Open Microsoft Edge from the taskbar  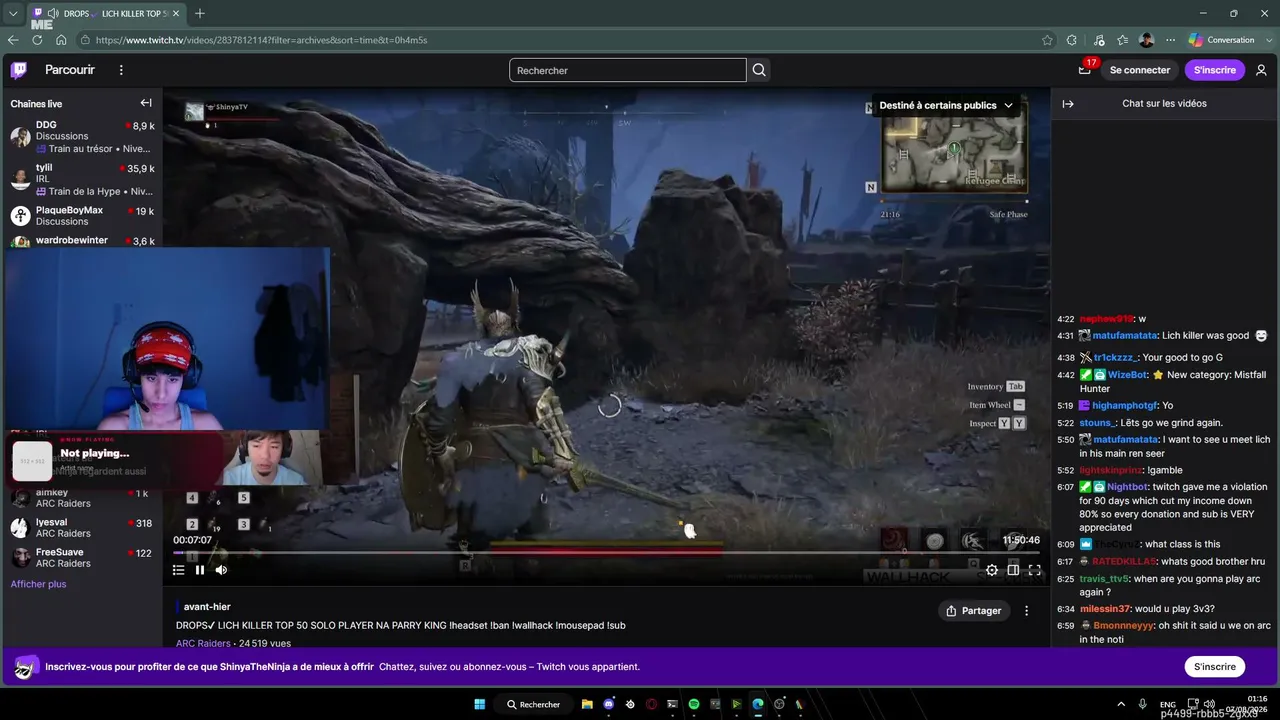758,704
